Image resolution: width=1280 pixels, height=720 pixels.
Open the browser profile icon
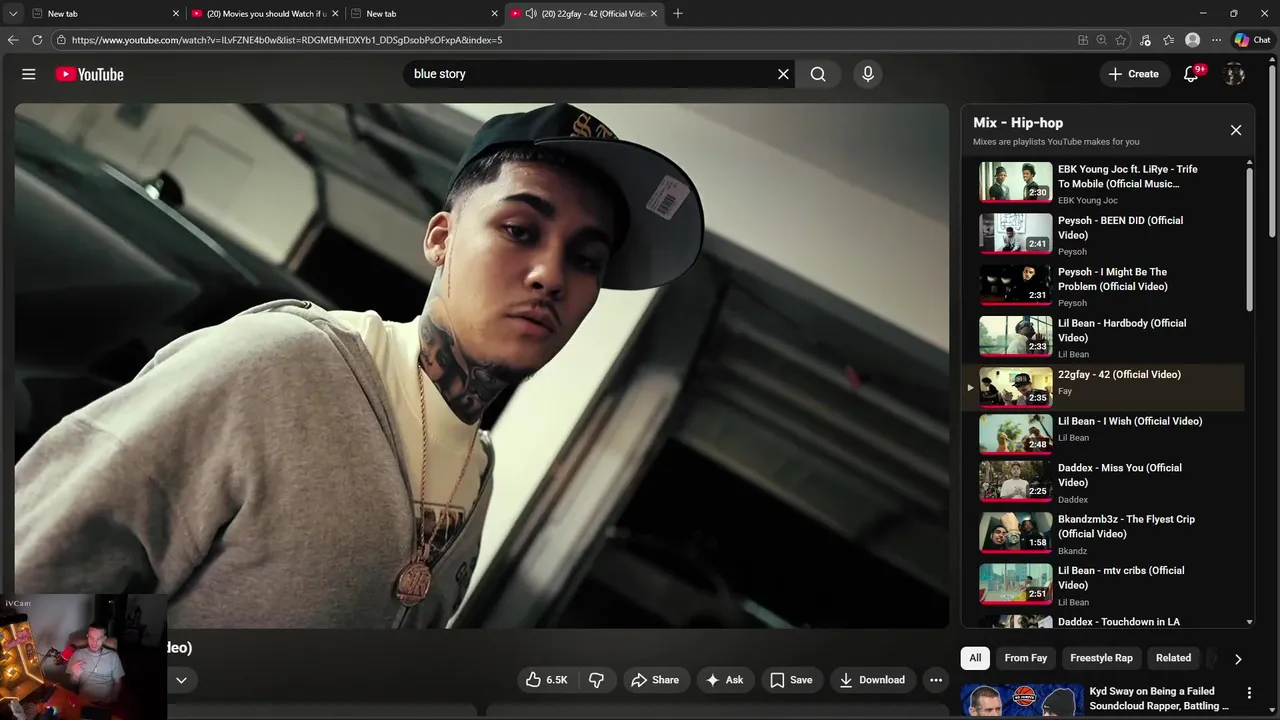(x=1192, y=40)
